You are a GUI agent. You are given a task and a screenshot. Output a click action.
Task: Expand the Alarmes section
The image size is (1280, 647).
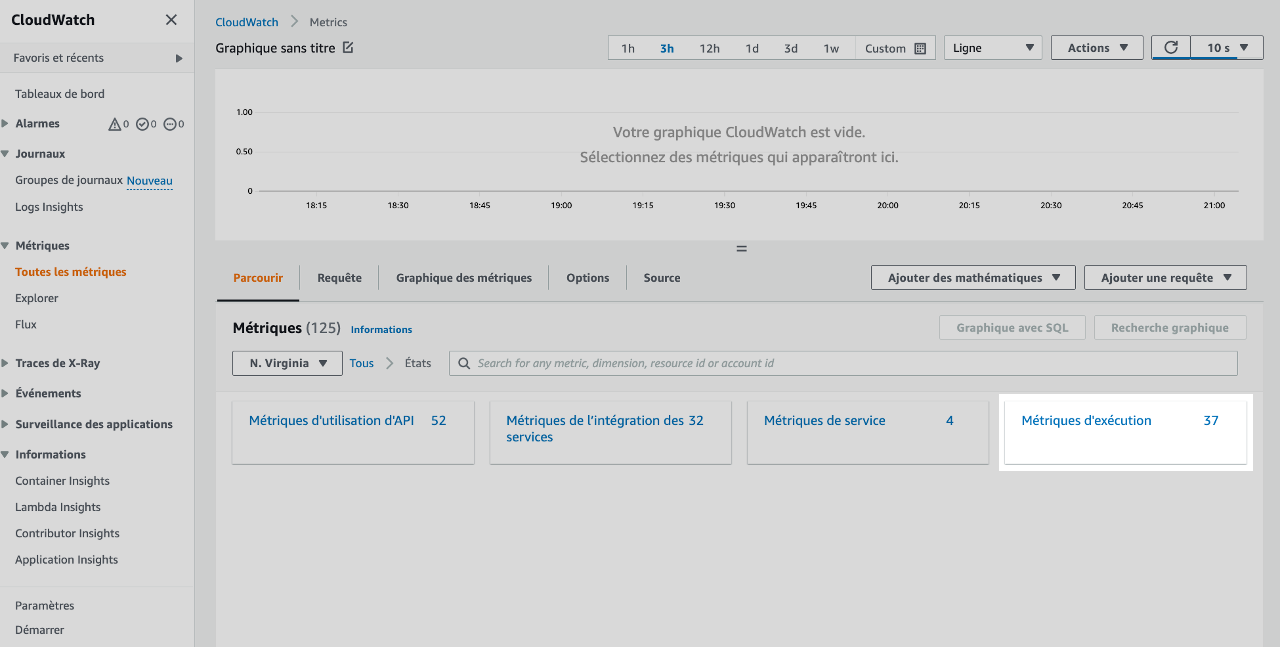point(6,124)
